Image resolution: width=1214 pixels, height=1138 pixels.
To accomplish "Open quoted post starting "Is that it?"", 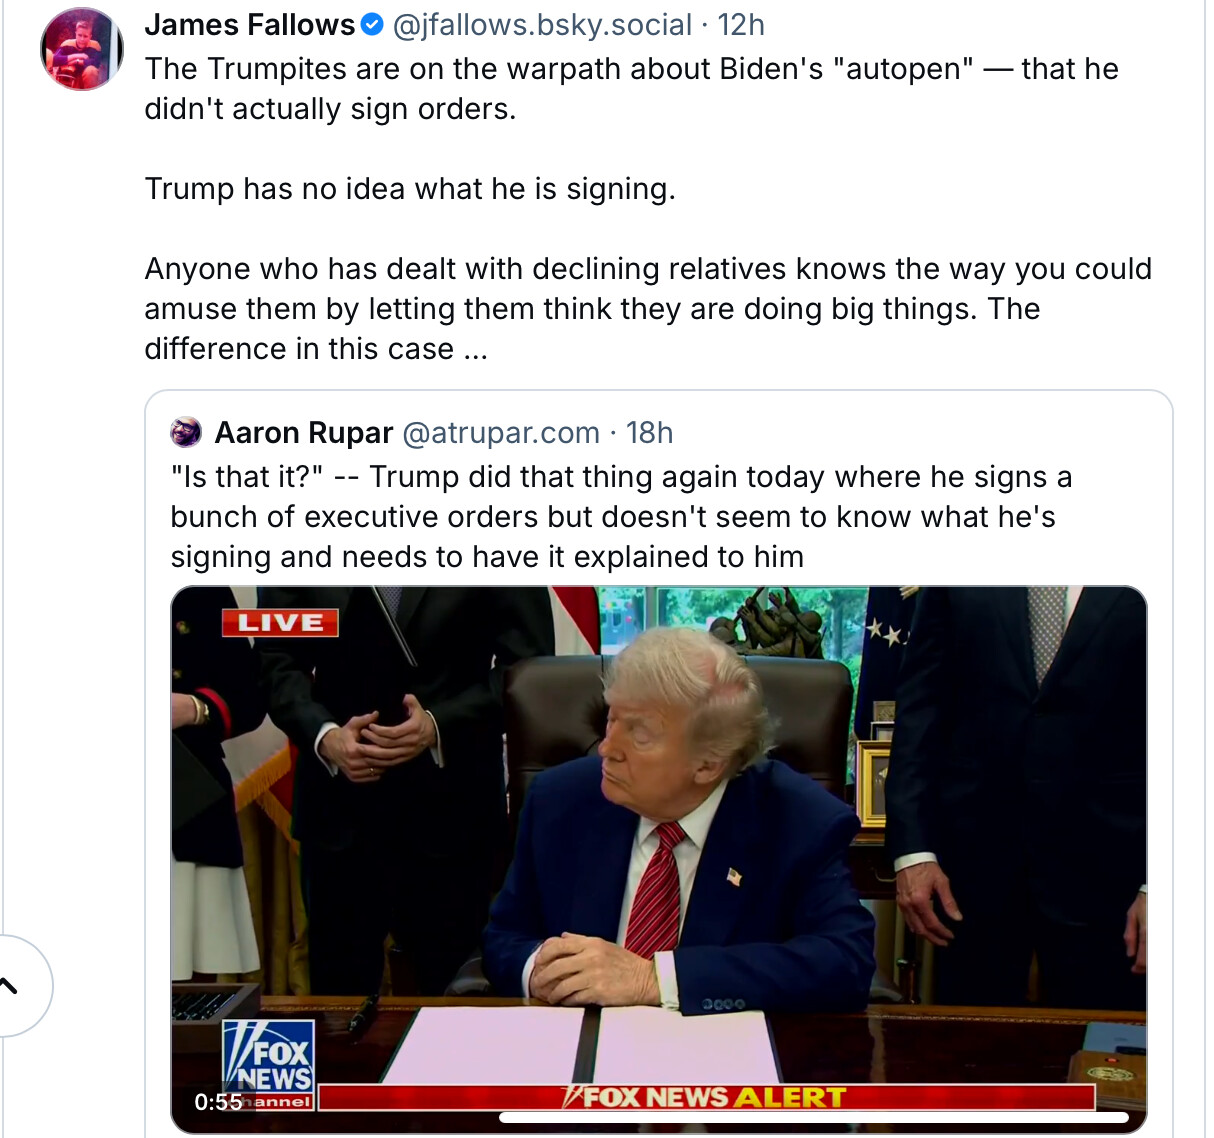I will click(621, 516).
